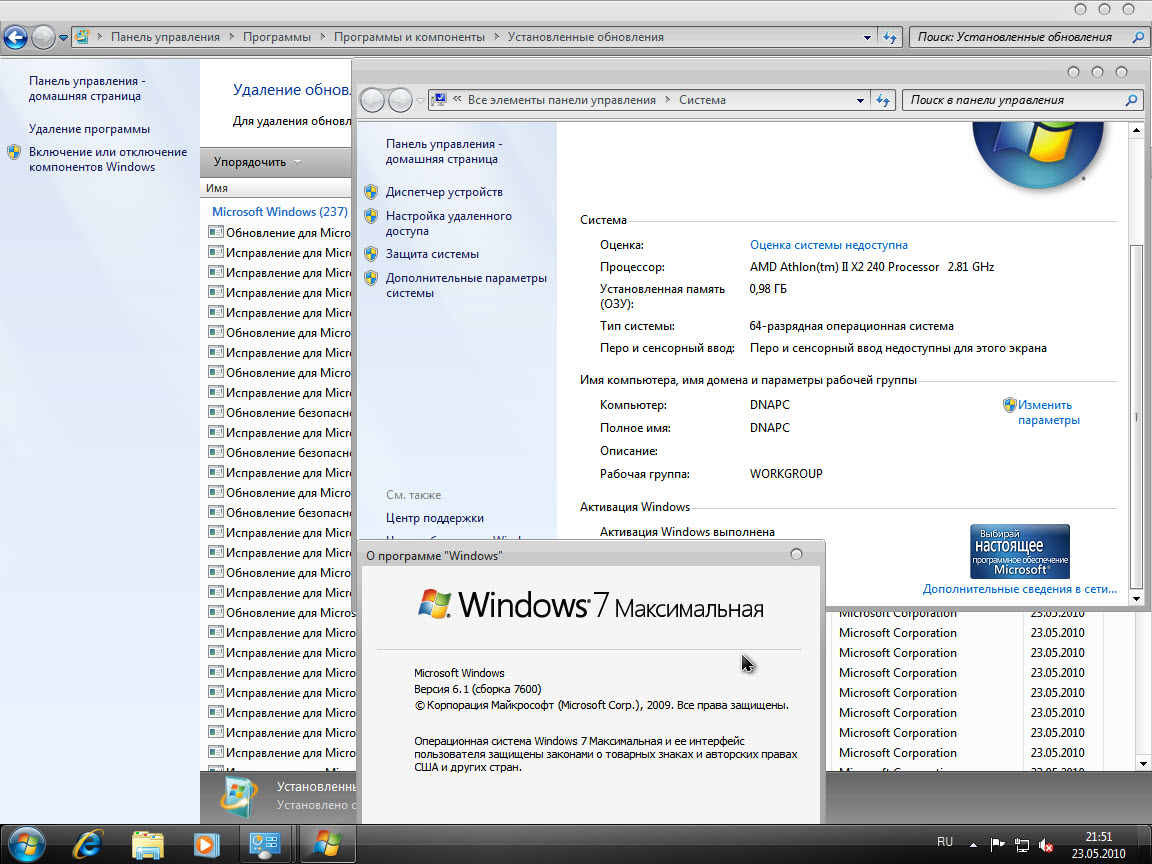
Task: Open Internet Explorer from the taskbar
Action: click(x=87, y=843)
